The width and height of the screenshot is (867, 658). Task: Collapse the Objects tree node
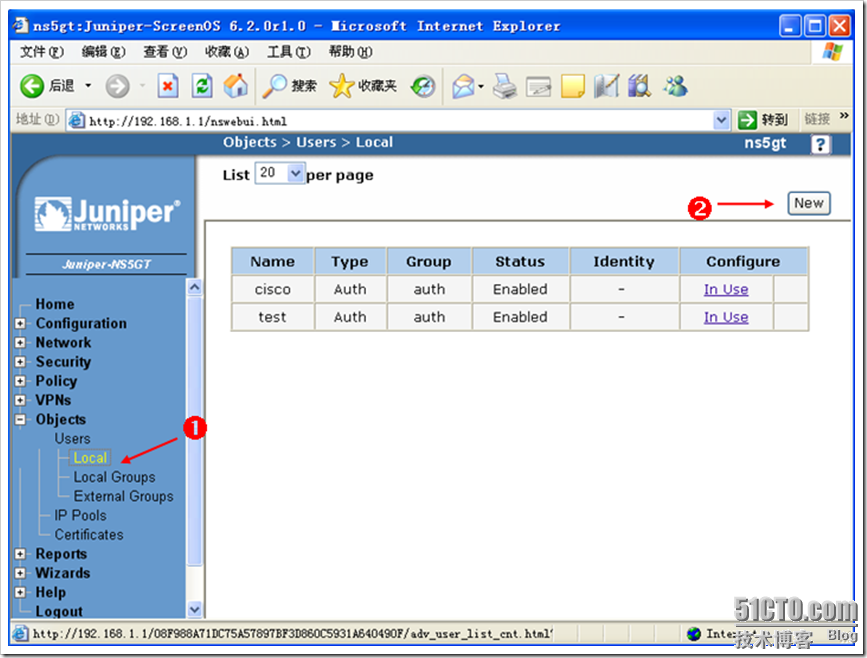click(x=20, y=420)
